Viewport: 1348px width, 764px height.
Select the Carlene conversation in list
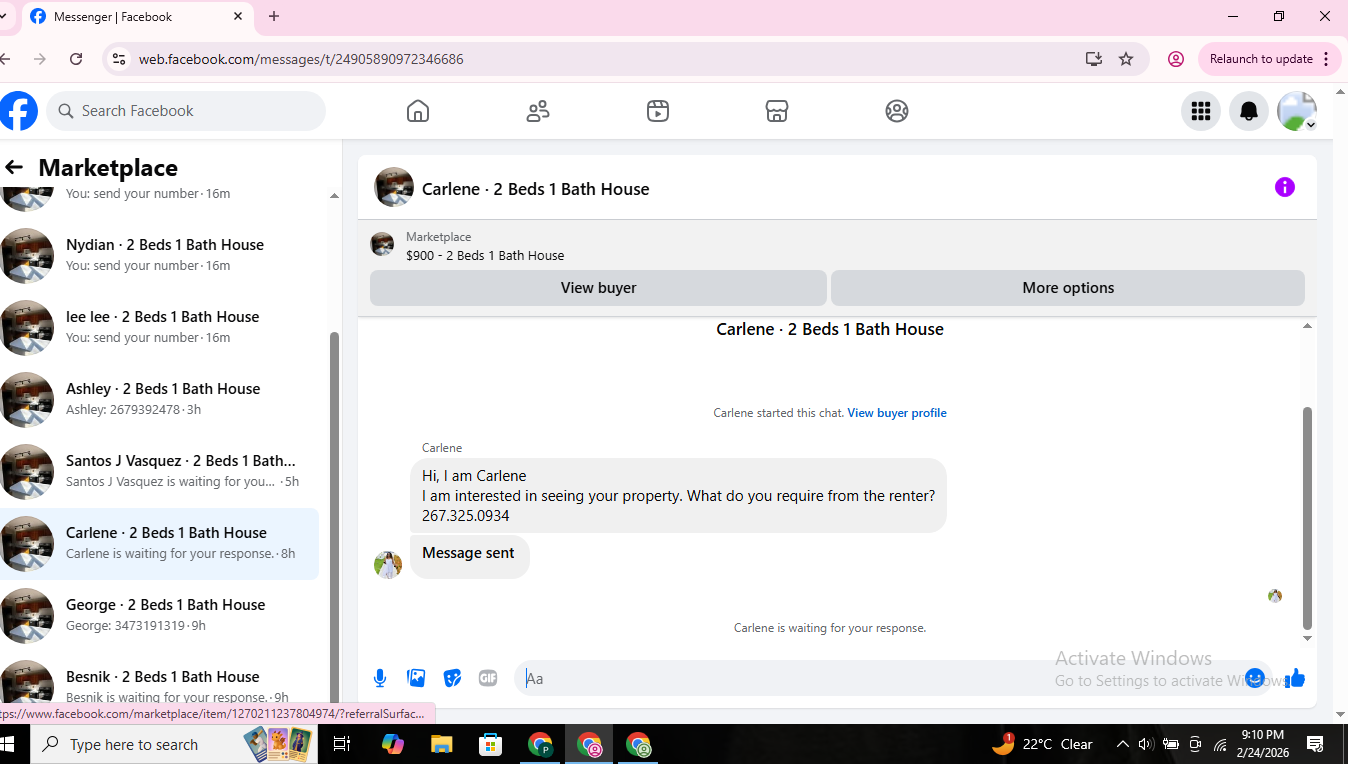[x=160, y=543]
